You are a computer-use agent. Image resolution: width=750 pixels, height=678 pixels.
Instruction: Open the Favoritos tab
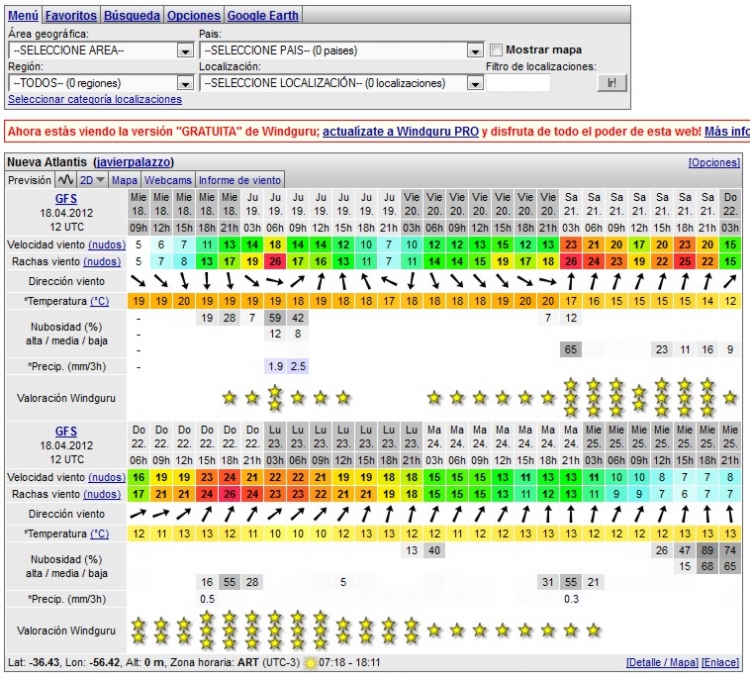(x=71, y=15)
